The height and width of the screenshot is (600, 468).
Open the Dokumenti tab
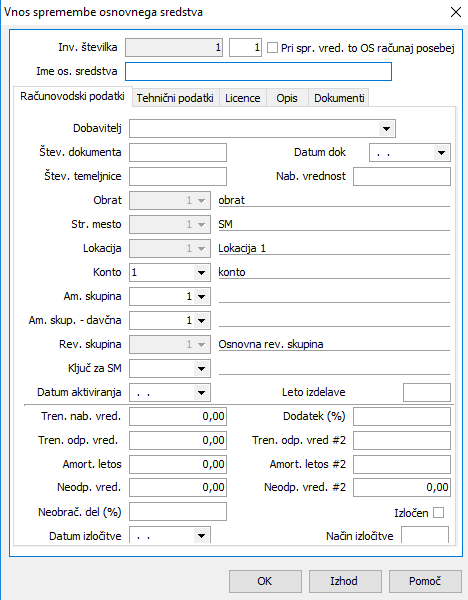tap(339, 98)
